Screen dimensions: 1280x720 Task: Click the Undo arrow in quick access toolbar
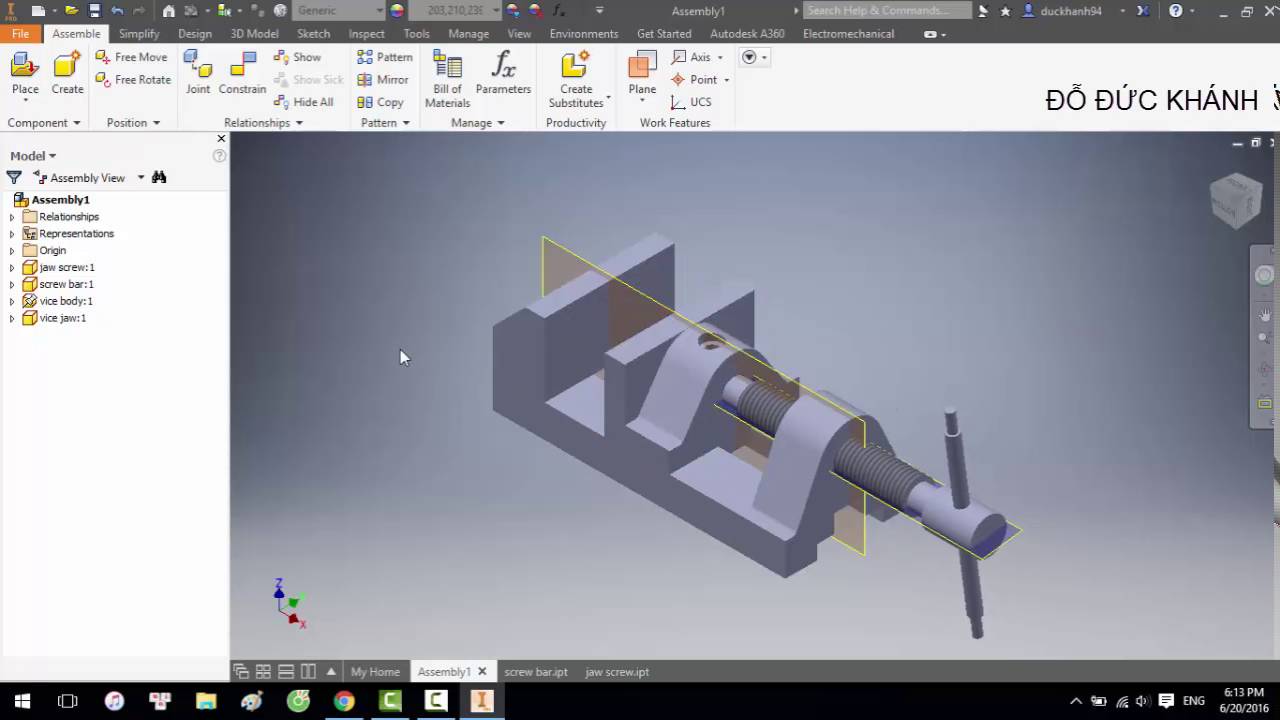118,11
